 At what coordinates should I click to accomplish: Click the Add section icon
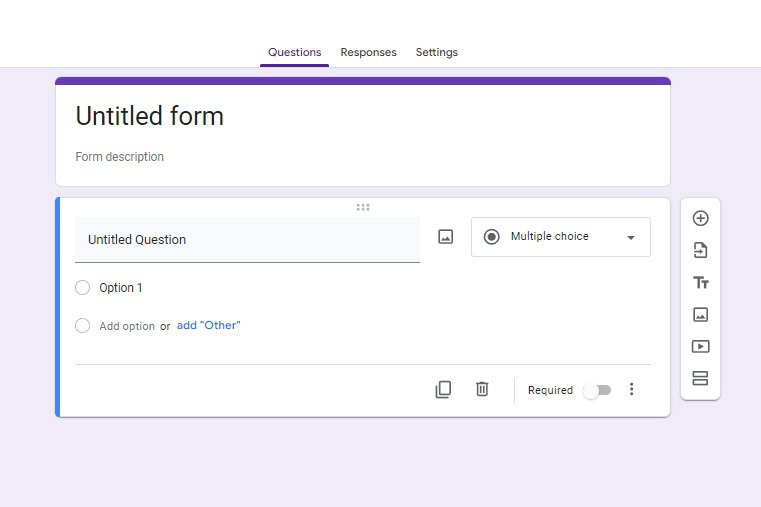pyautogui.click(x=700, y=378)
